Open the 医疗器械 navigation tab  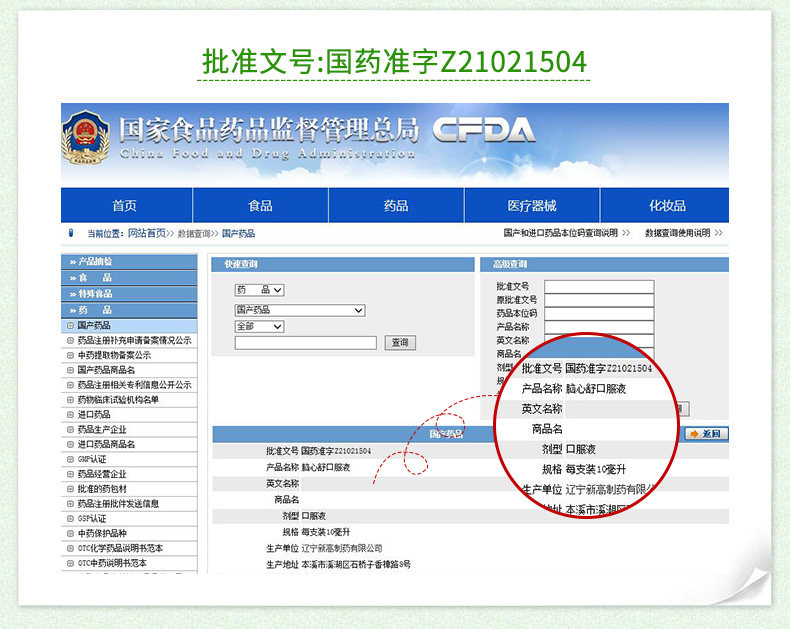pos(532,206)
